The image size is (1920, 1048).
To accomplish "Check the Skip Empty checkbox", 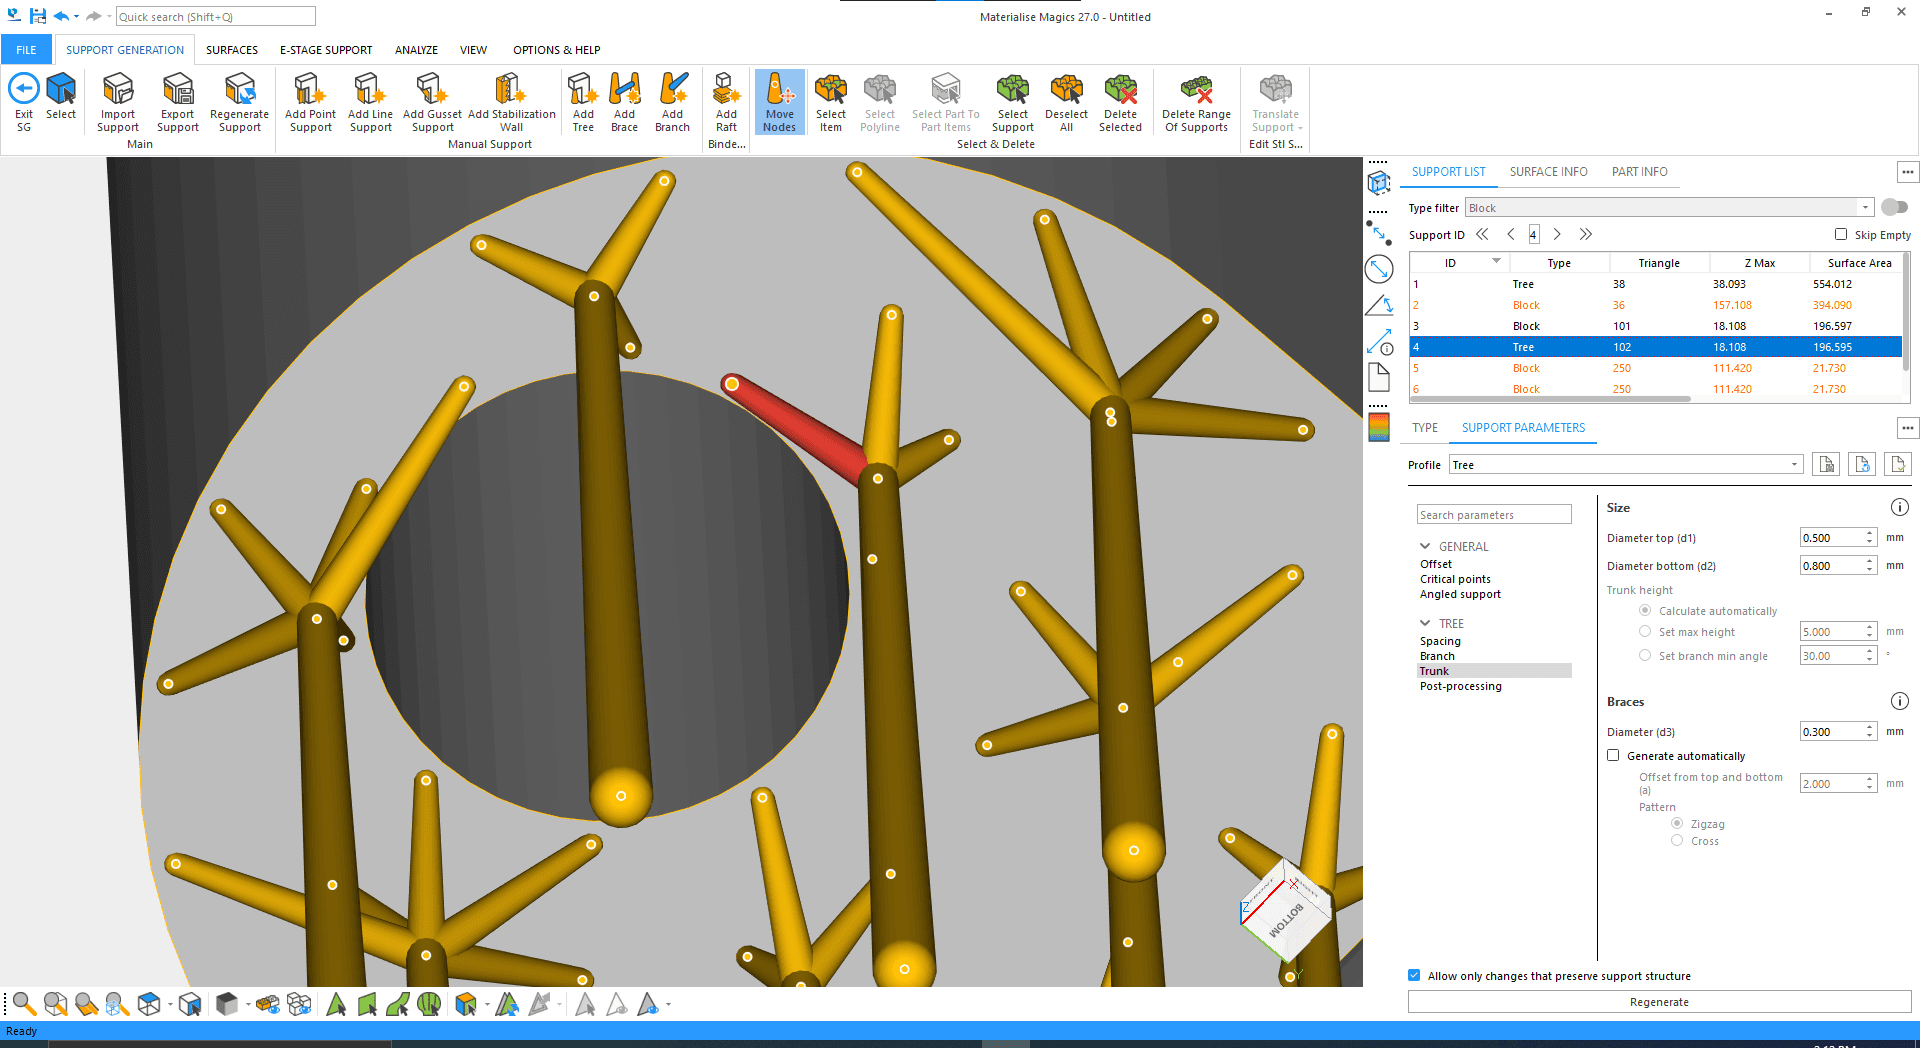I will point(1841,234).
